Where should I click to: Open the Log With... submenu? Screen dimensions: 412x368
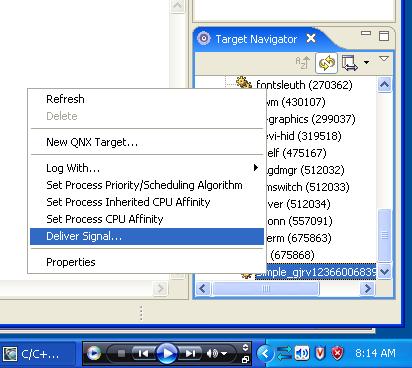click(x=147, y=168)
